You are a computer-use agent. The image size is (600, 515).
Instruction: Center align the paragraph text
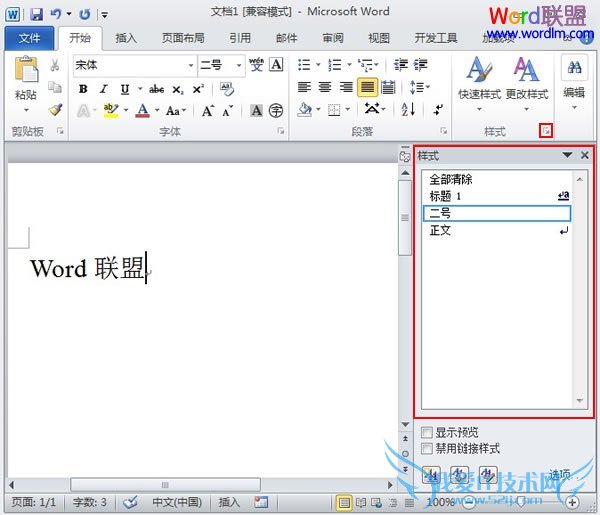pos(325,88)
